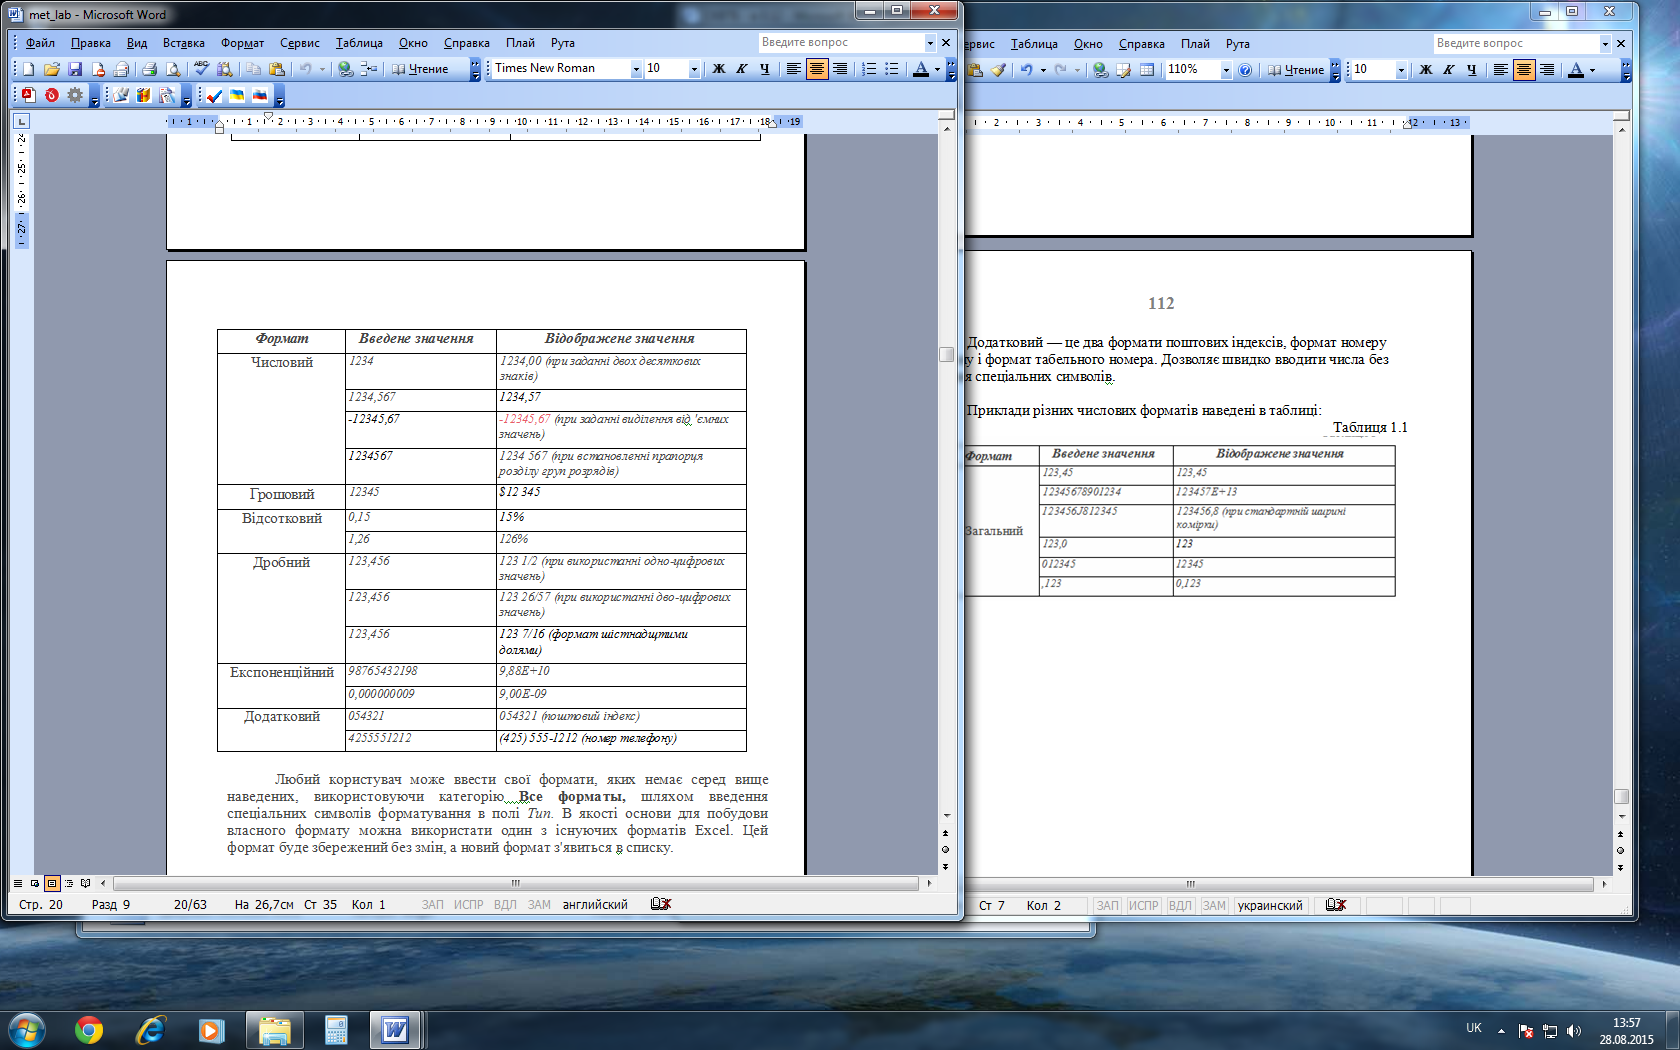Click bulleted list icon in front window
1680x1050 pixels.
tap(892, 69)
